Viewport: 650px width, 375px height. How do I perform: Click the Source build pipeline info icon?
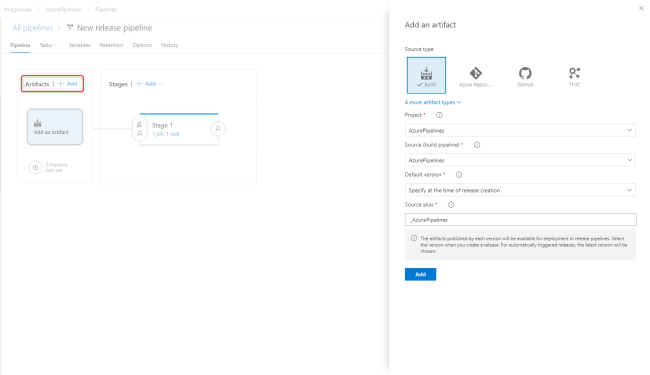point(477,145)
